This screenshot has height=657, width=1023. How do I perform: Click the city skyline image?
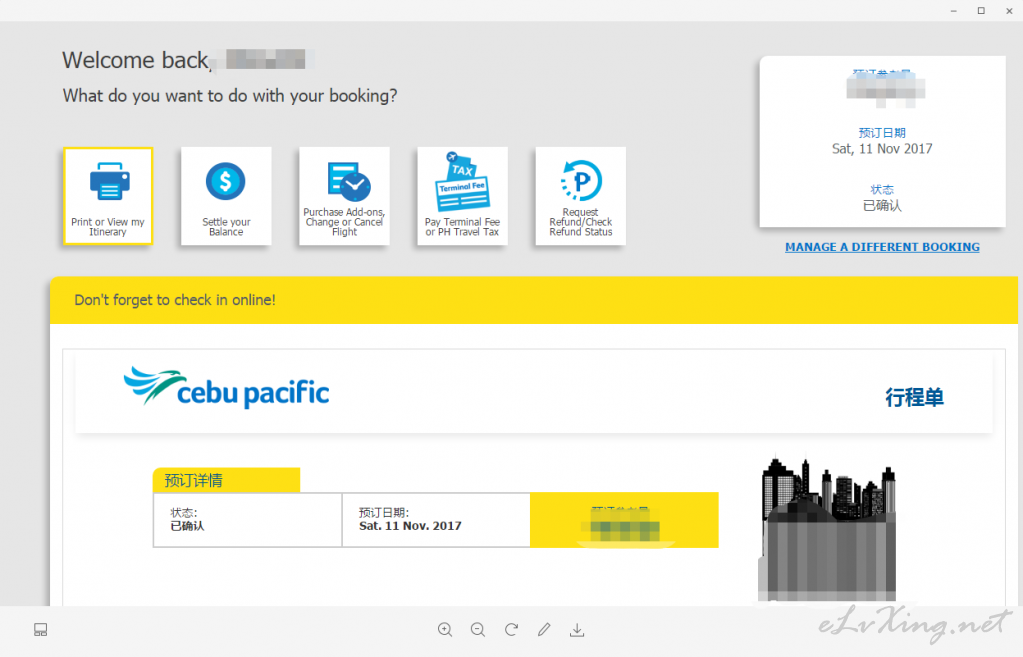[827, 527]
